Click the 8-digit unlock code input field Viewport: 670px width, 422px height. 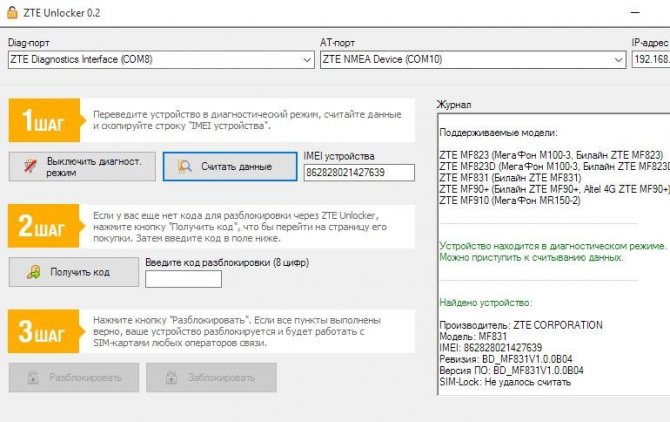[183, 279]
